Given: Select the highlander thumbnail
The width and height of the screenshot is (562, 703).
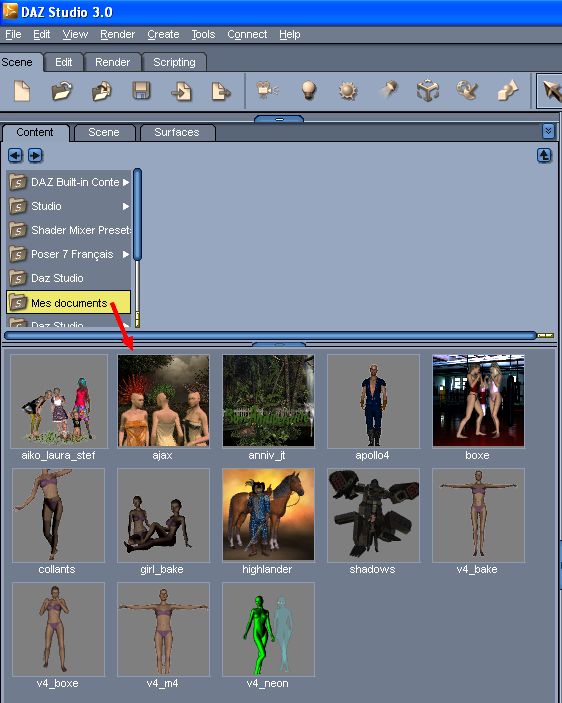Looking at the screenshot, I should (x=268, y=515).
